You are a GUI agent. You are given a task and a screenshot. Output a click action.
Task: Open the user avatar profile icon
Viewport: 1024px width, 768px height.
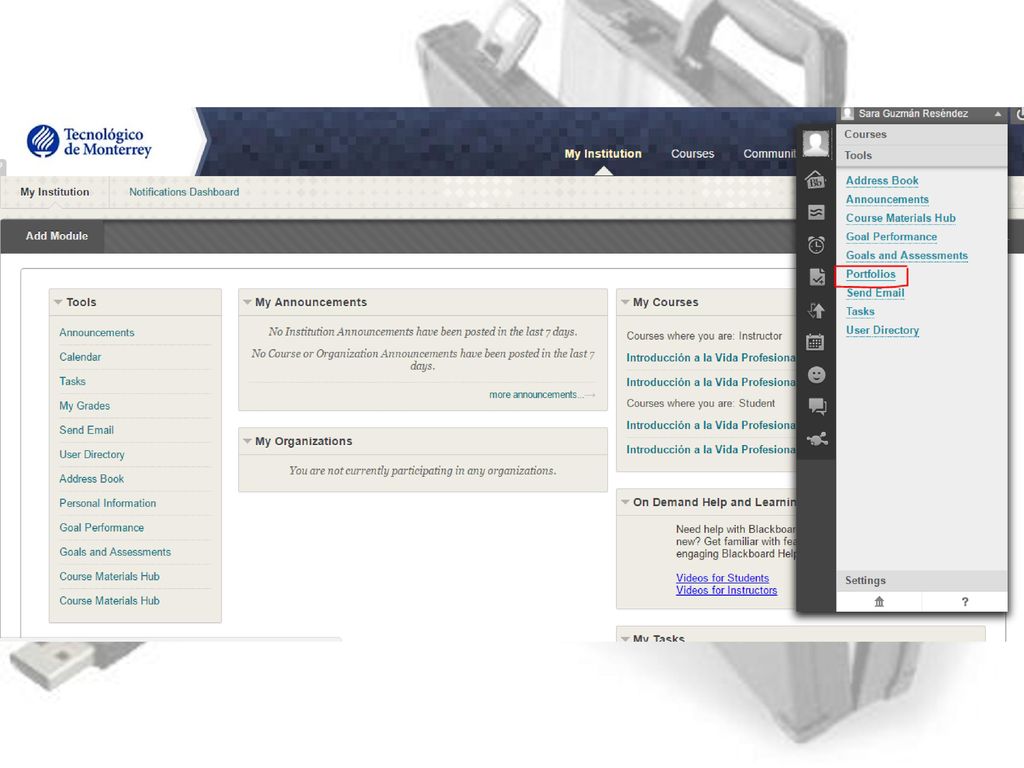(816, 144)
